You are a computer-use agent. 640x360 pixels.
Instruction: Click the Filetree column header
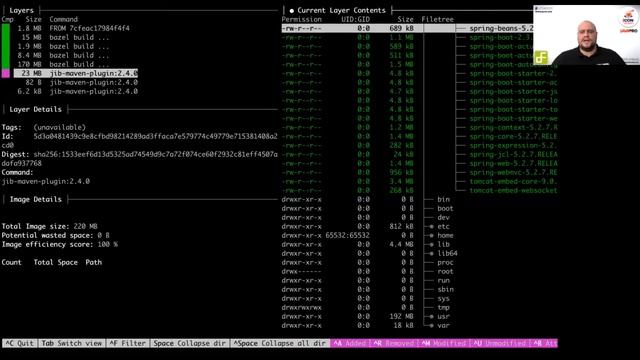(437, 19)
